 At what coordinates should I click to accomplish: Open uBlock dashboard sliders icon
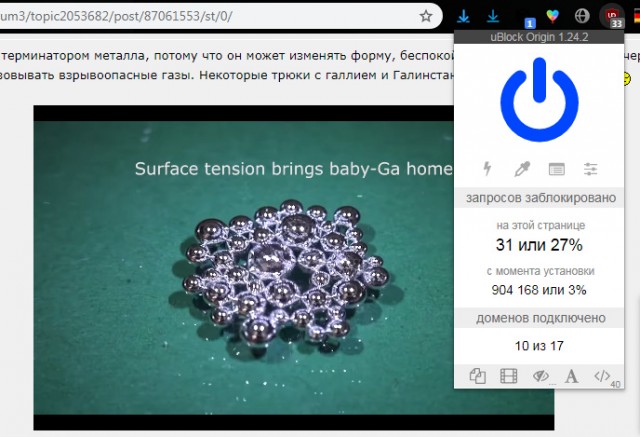[590, 169]
